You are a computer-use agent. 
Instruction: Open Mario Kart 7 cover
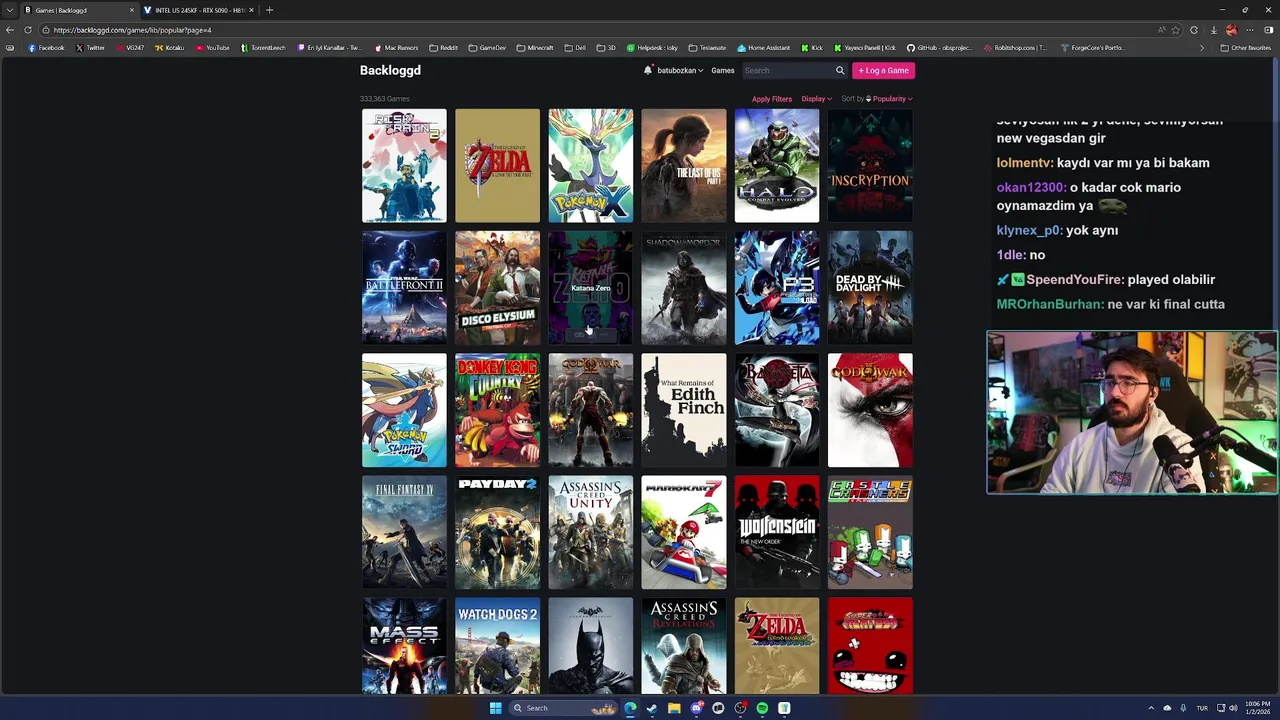(684, 532)
